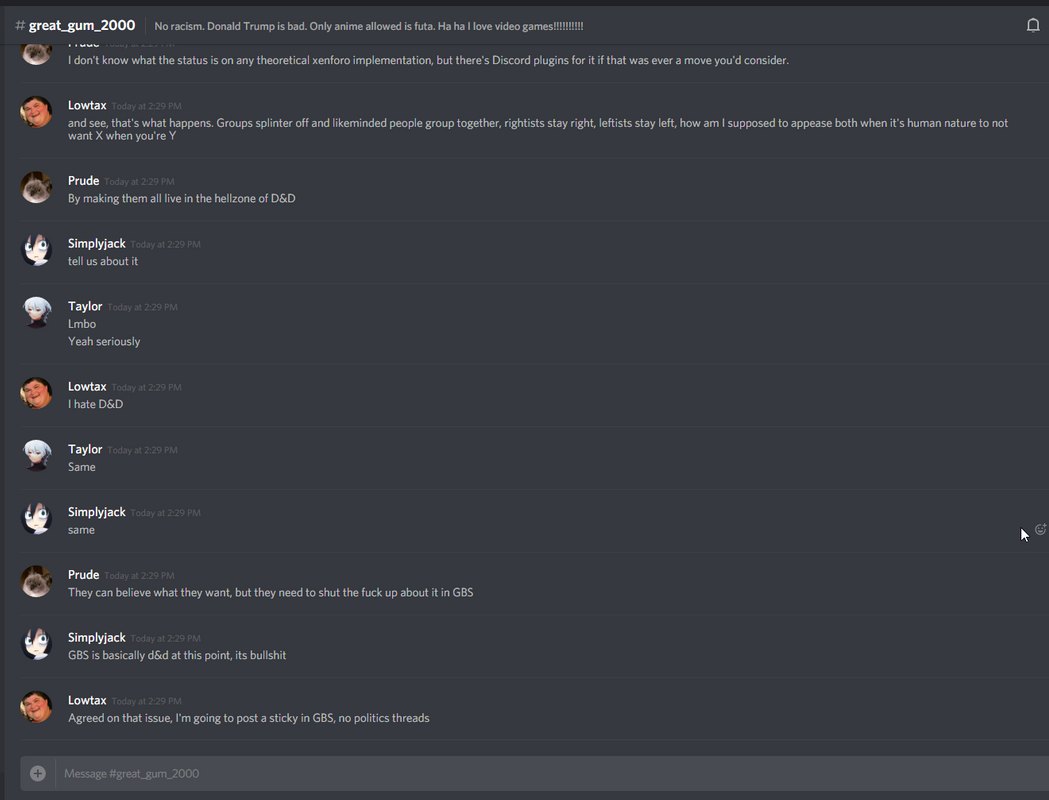Click Taylor's avatar beside "Lmbo" message
The width and height of the screenshot is (1049, 800).
[36, 313]
